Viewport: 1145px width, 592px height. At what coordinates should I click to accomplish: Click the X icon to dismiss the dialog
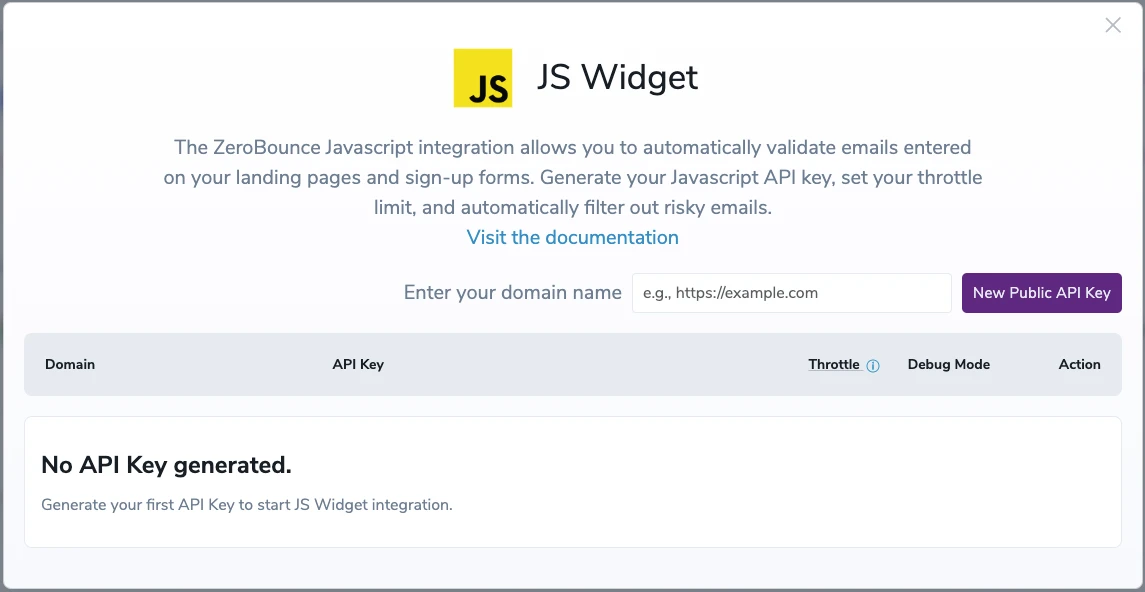(1112, 25)
